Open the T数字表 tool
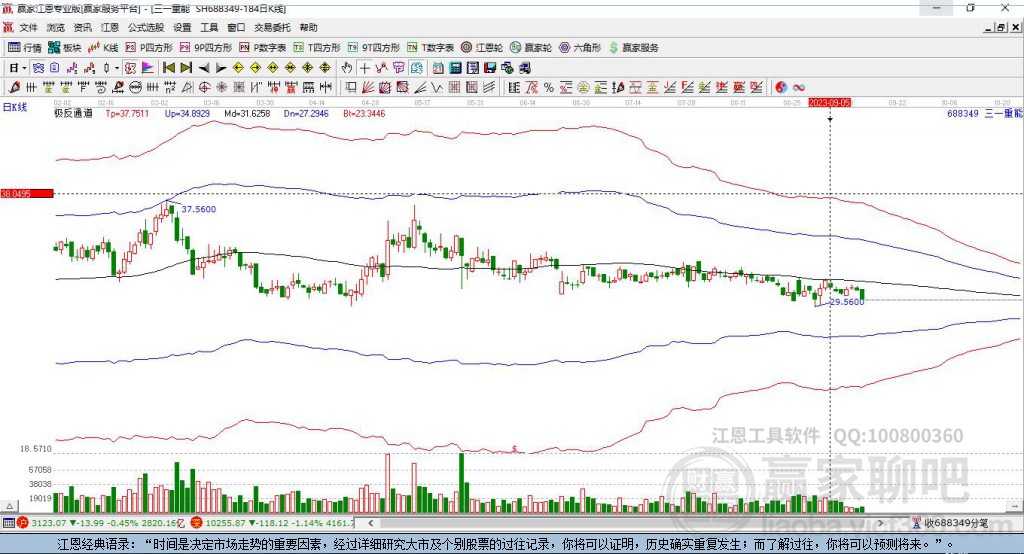This screenshot has height=554, width=1024. pyautogui.click(x=430, y=48)
